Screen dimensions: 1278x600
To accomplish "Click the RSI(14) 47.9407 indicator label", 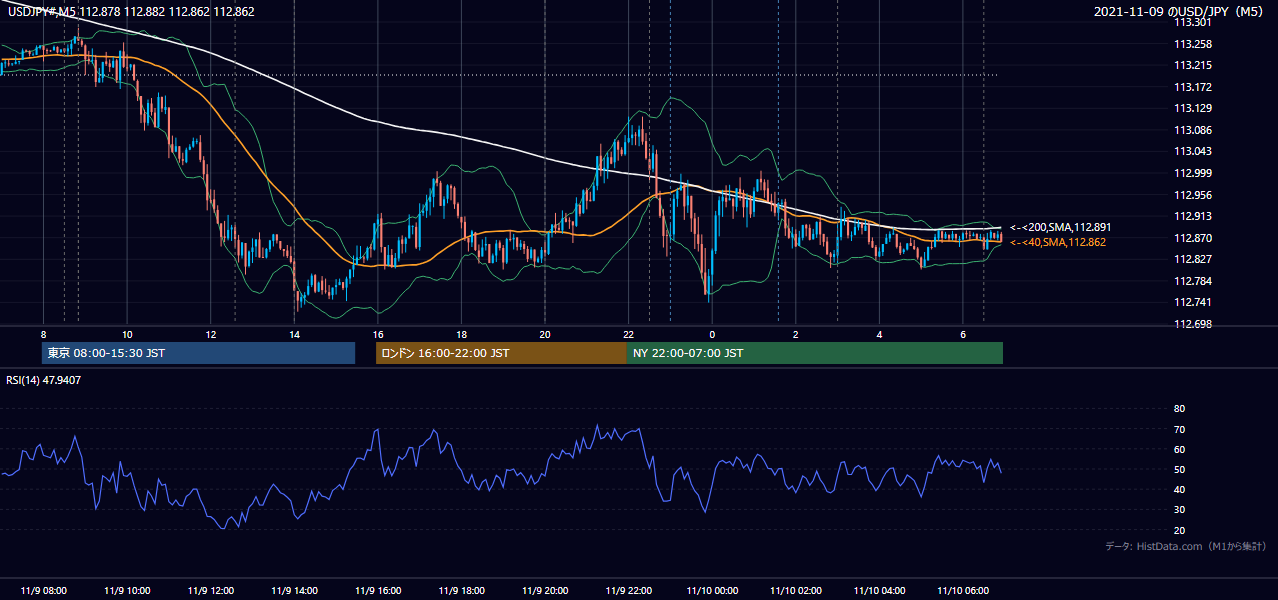I will click(44, 380).
